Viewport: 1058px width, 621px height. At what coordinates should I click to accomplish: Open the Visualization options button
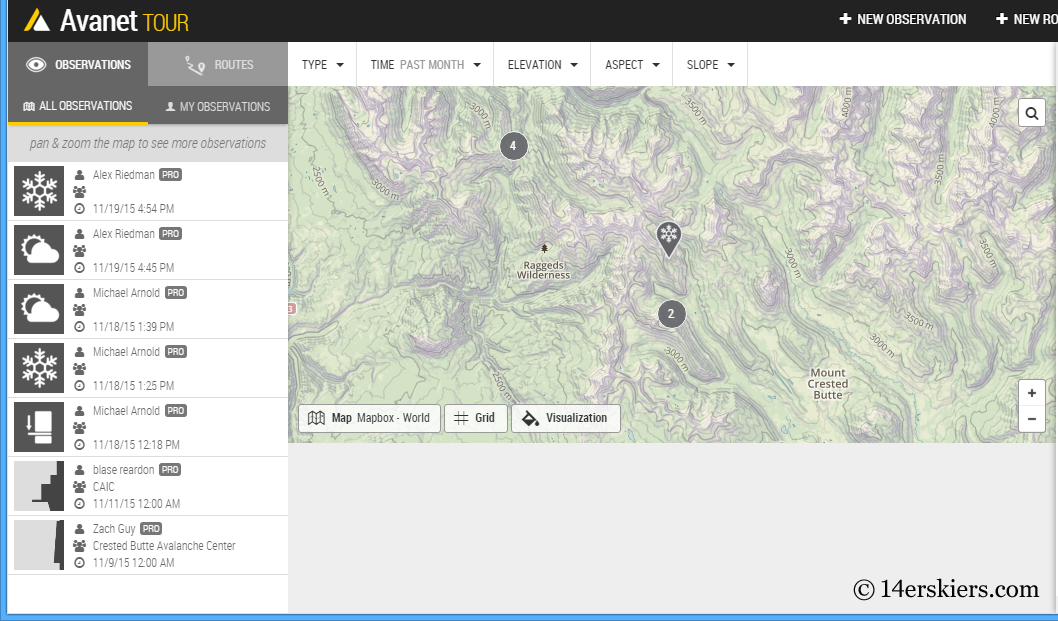point(566,418)
